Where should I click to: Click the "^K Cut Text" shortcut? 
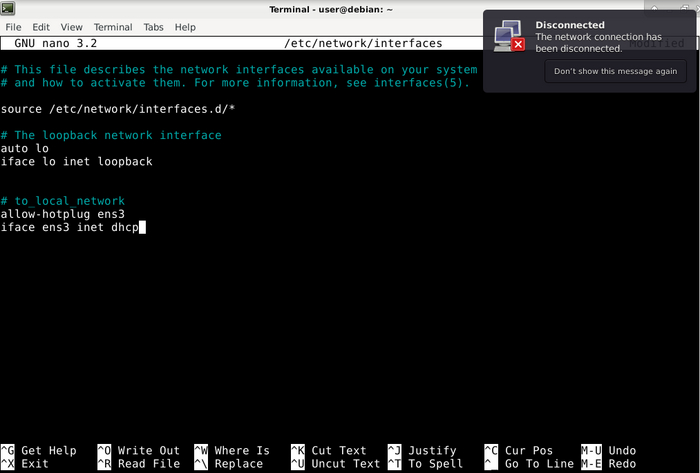(329, 450)
